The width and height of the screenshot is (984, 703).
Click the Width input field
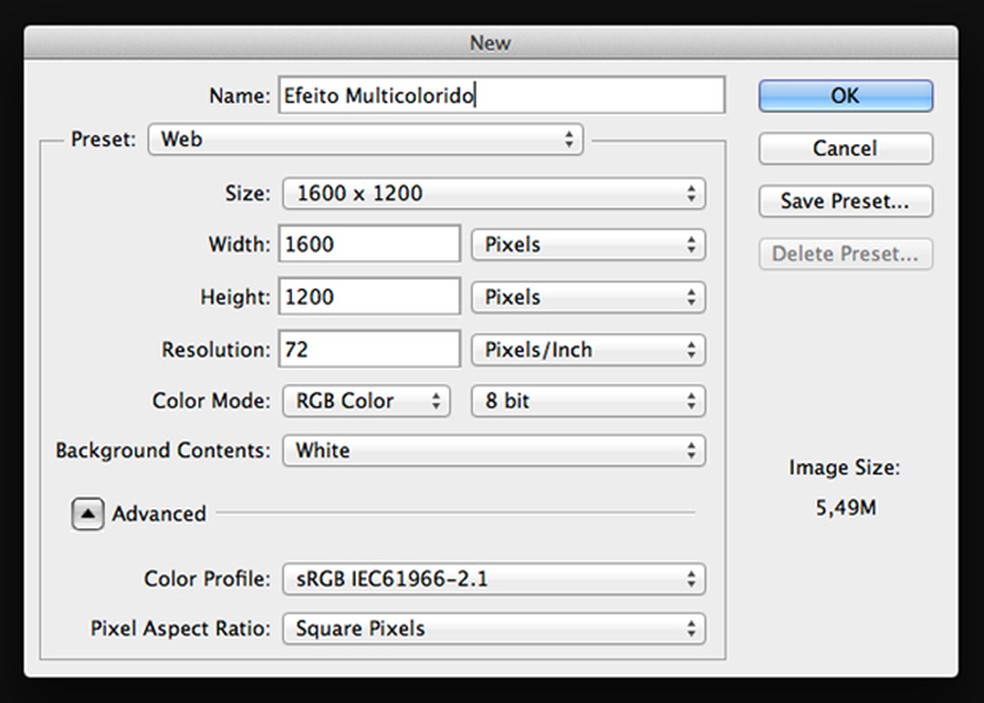tap(369, 245)
